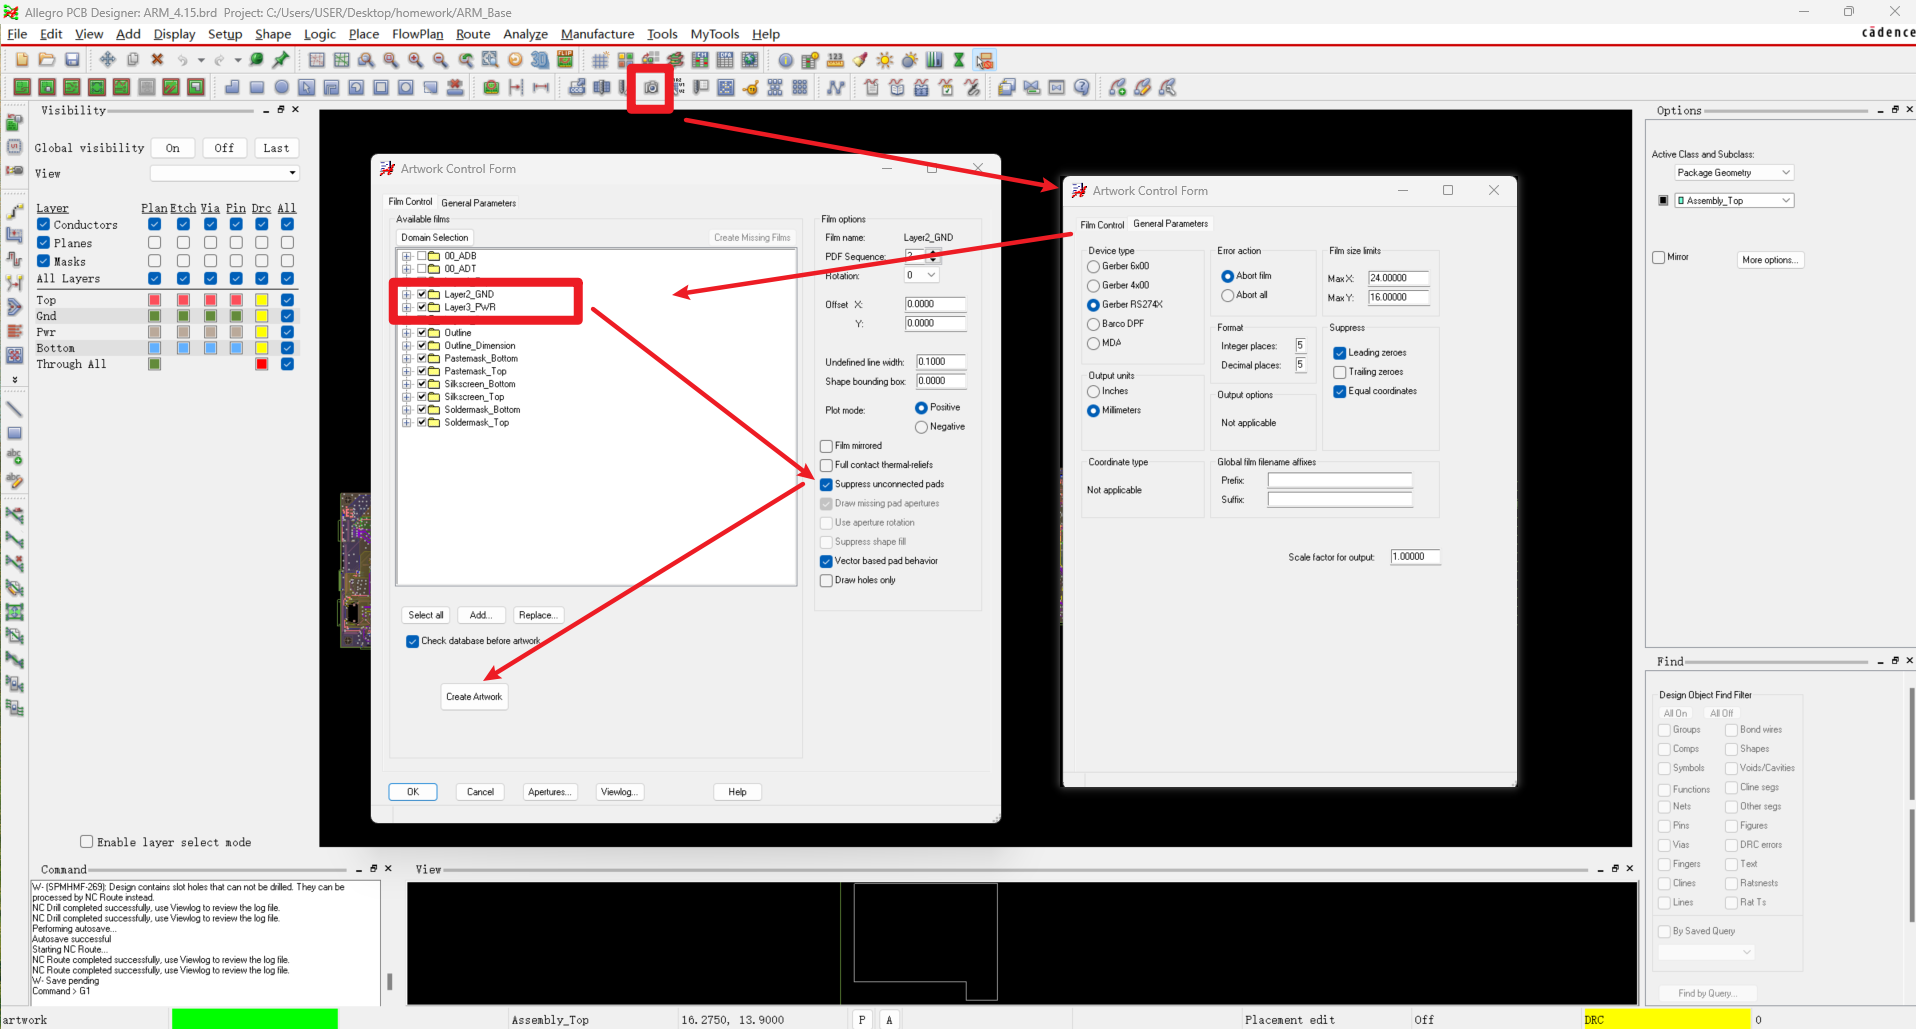Enable the Film mirrored checkbox
This screenshot has width=1916, height=1029.
click(x=826, y=446)
